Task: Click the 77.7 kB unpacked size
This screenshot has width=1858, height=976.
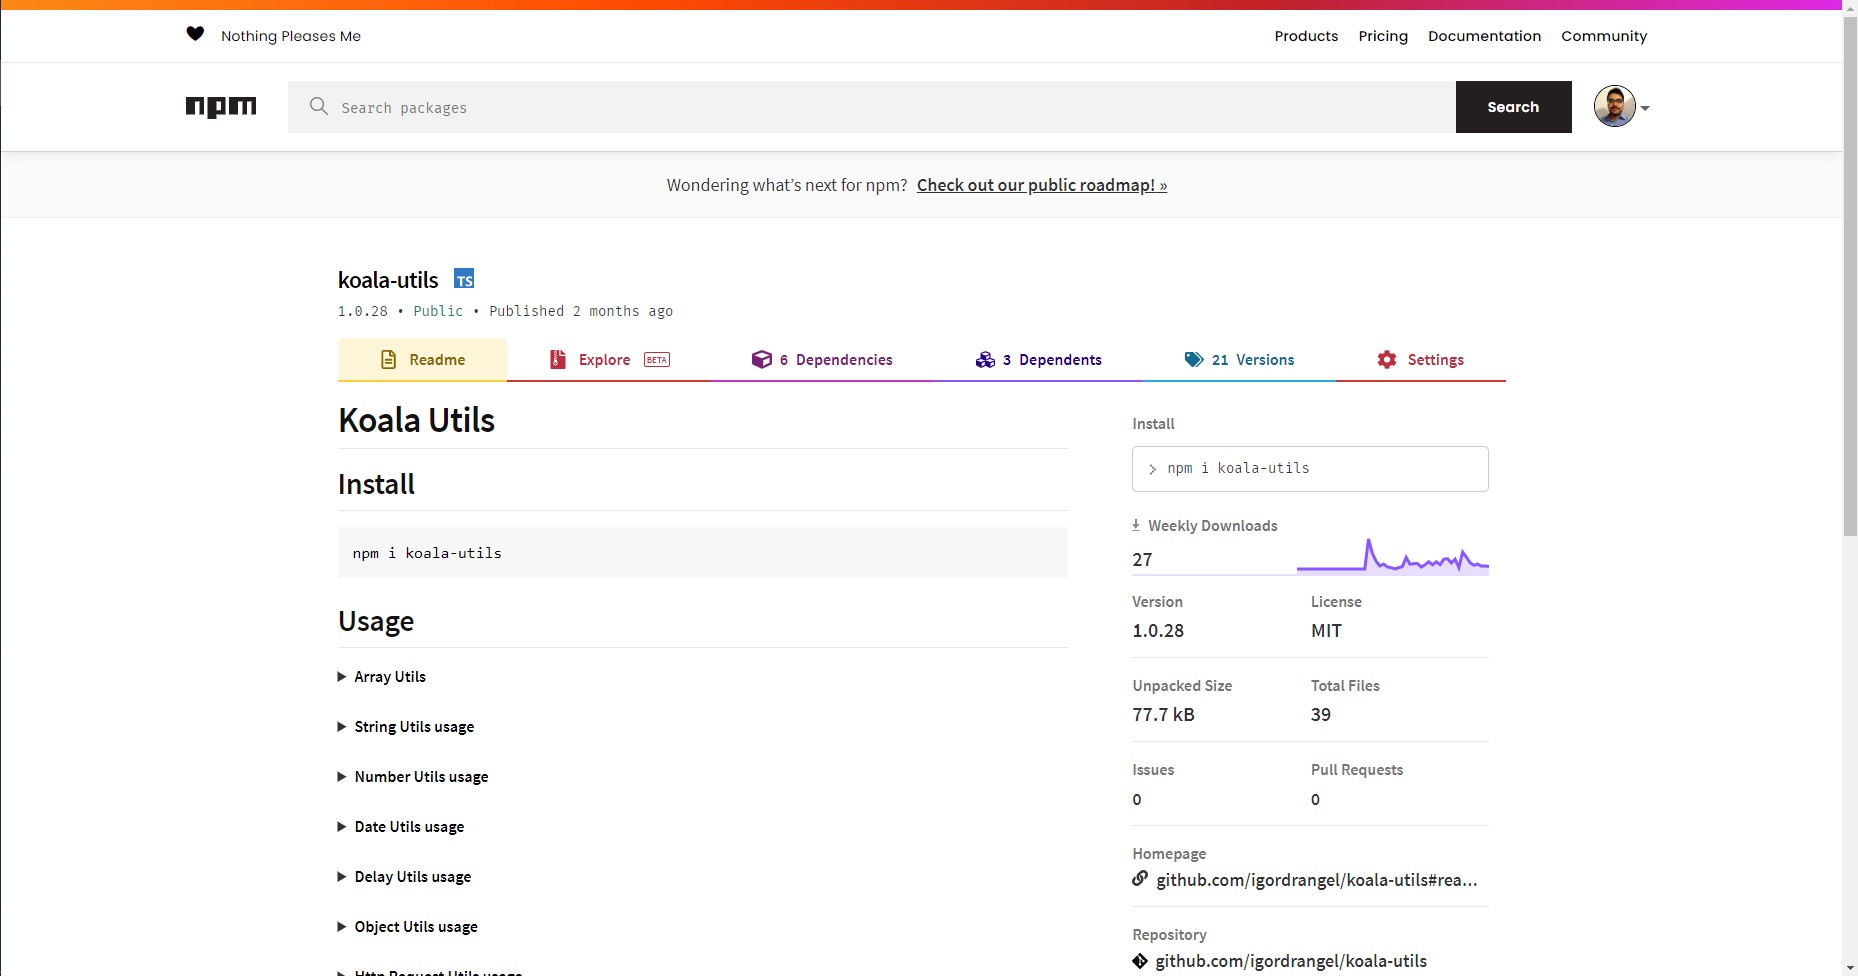Action: click(1163, 715)
